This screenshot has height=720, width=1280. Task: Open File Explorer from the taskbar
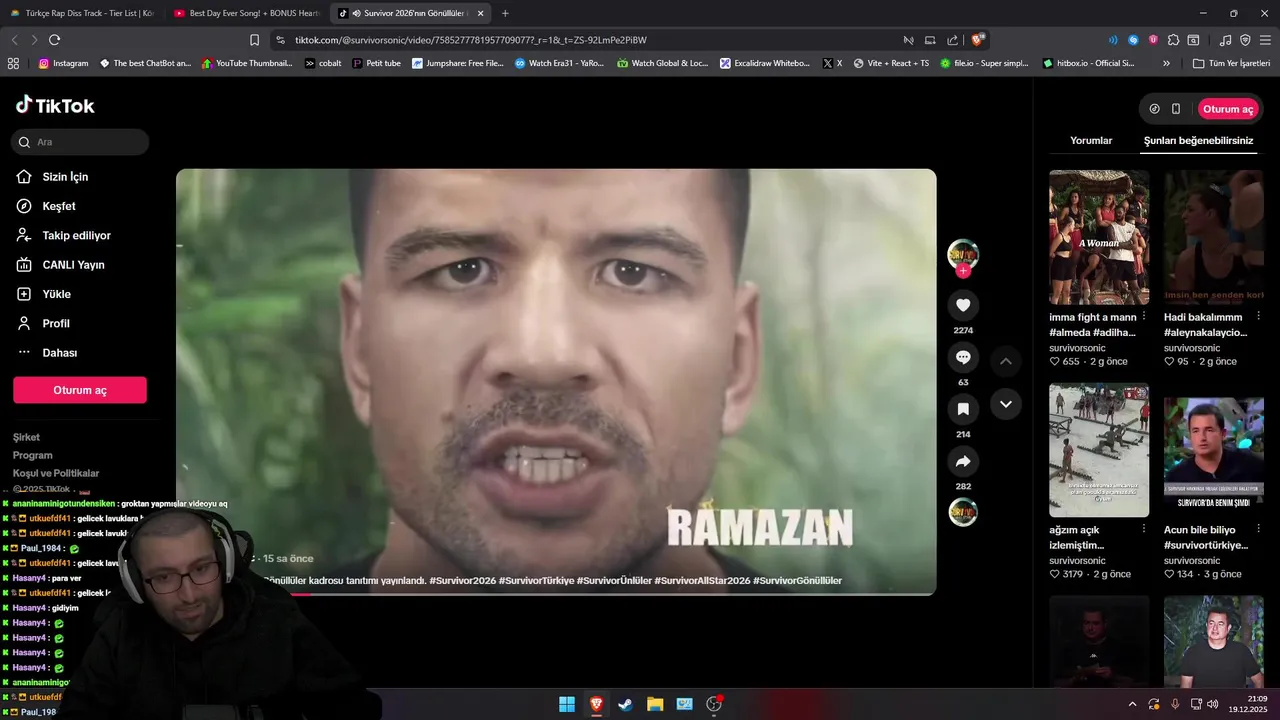(655, 704)
